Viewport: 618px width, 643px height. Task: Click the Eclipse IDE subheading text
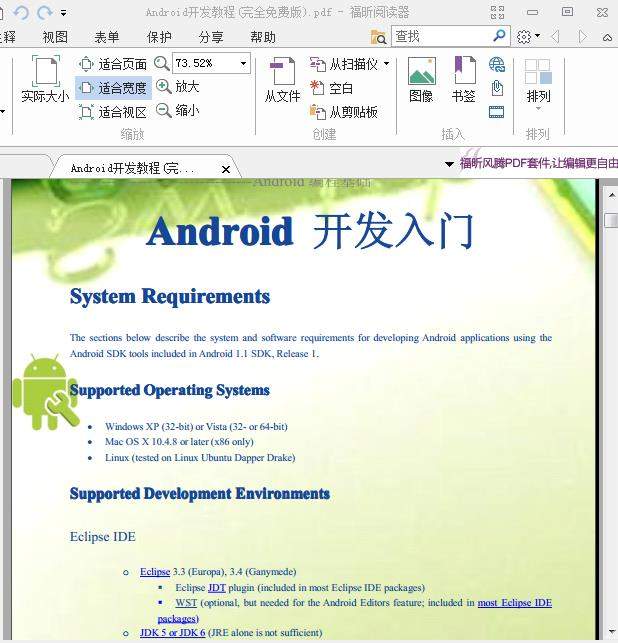(103, 537)
